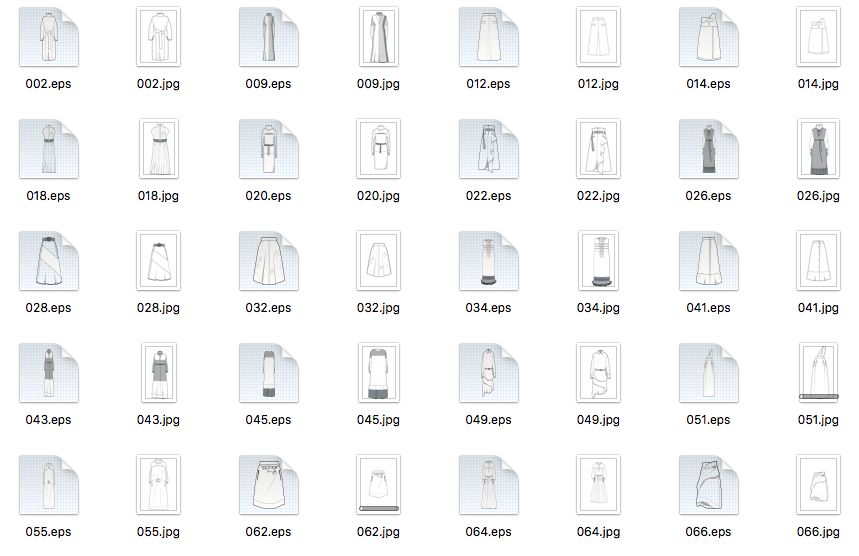Click the 028.eps skirt file icon
859x556 pixels.
[49, 261]
